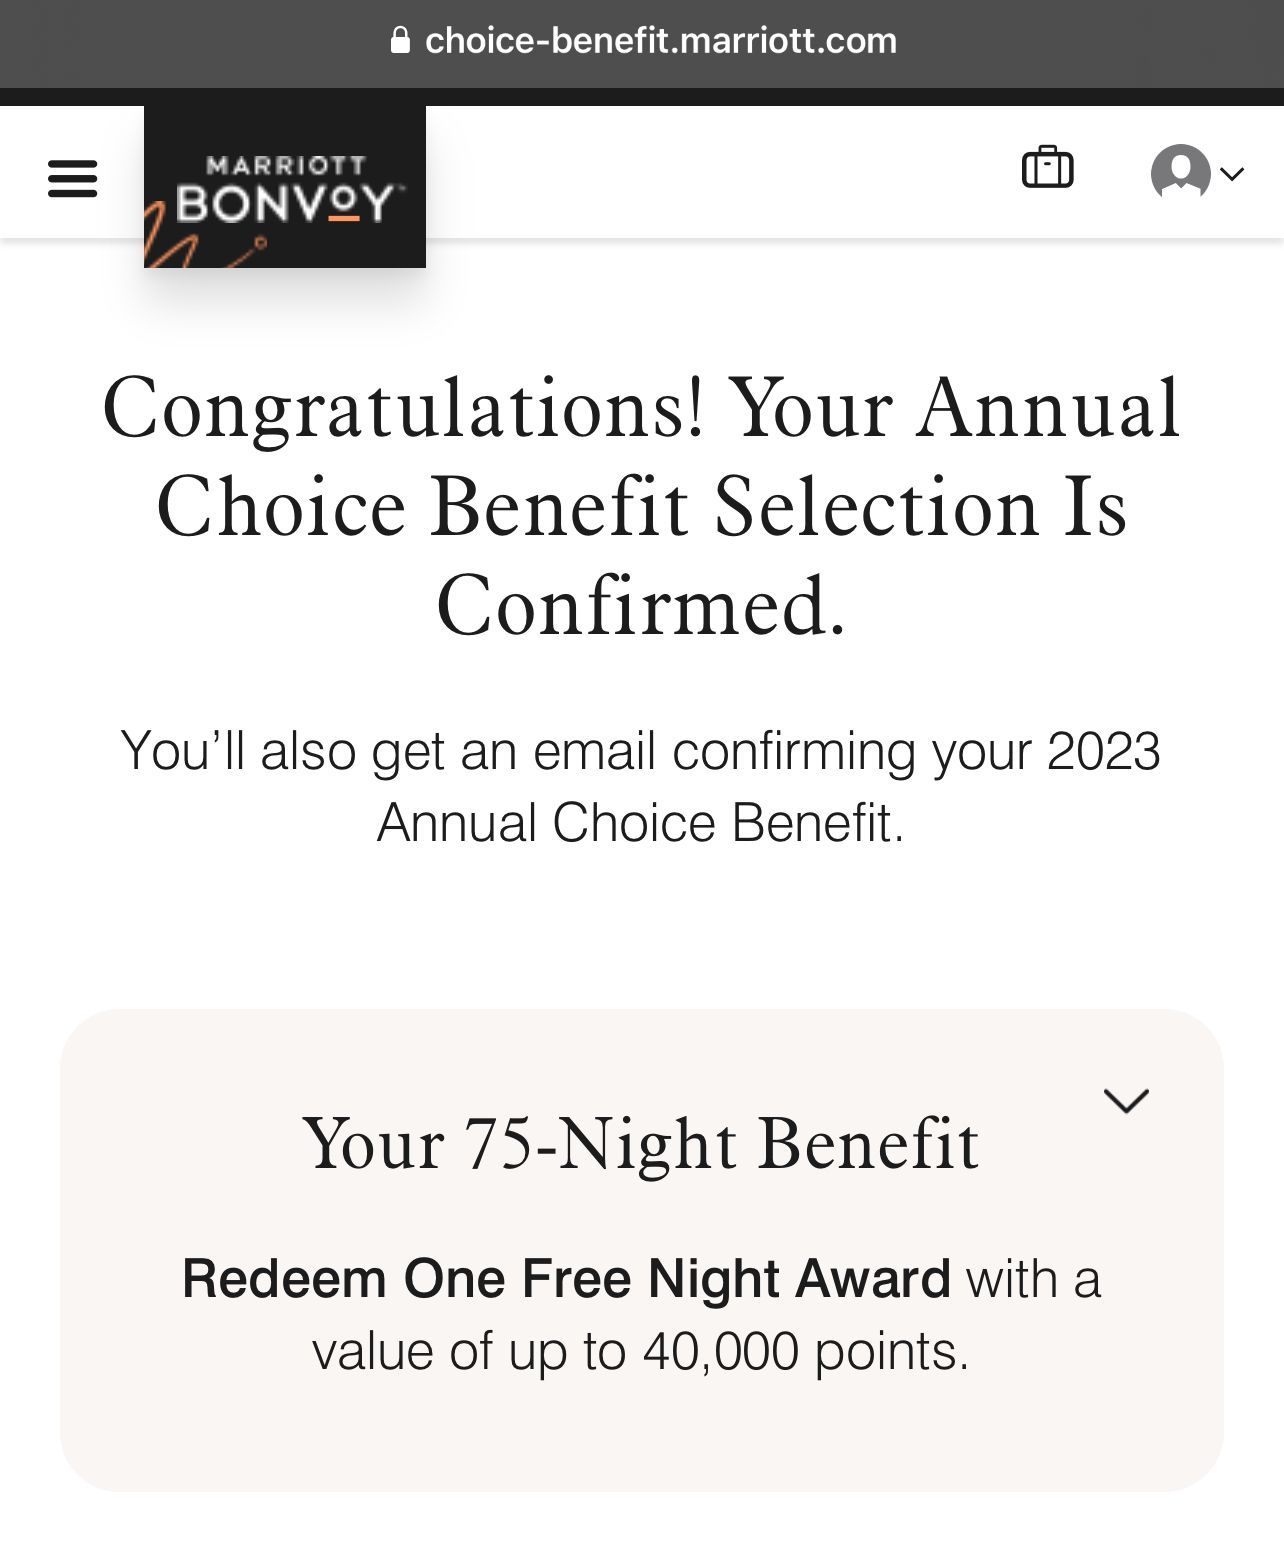Viewport: 1284px width, 1542px height.
Task: Click the "Congratulations! Your Annual" heading line
Action: pyautogui.click(x=642, y=408)
